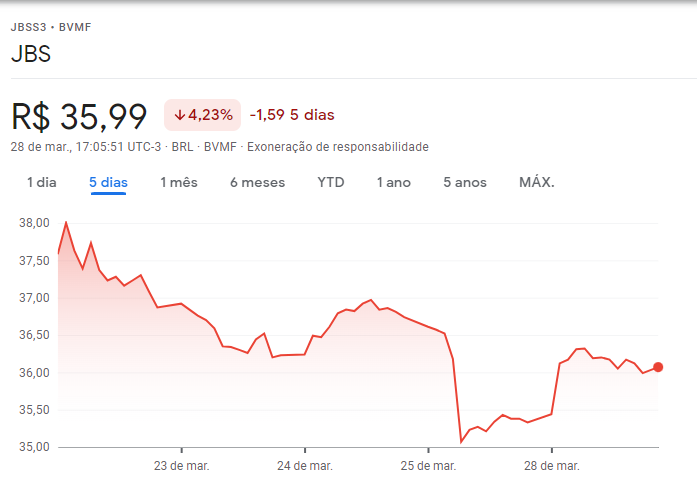Open the 5 anos chart range
Screen dimensions: 697x487
click(x=465, y=182)
